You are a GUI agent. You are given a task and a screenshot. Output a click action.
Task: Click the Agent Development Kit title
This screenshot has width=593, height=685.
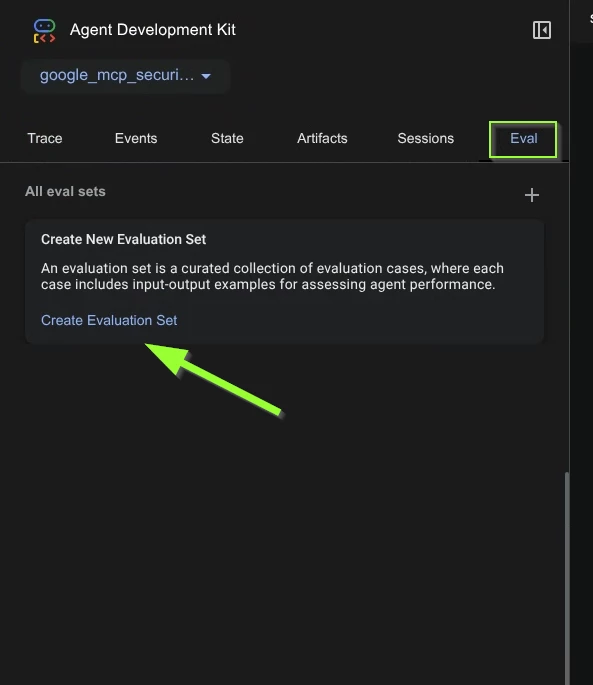(x=153, y=30)
